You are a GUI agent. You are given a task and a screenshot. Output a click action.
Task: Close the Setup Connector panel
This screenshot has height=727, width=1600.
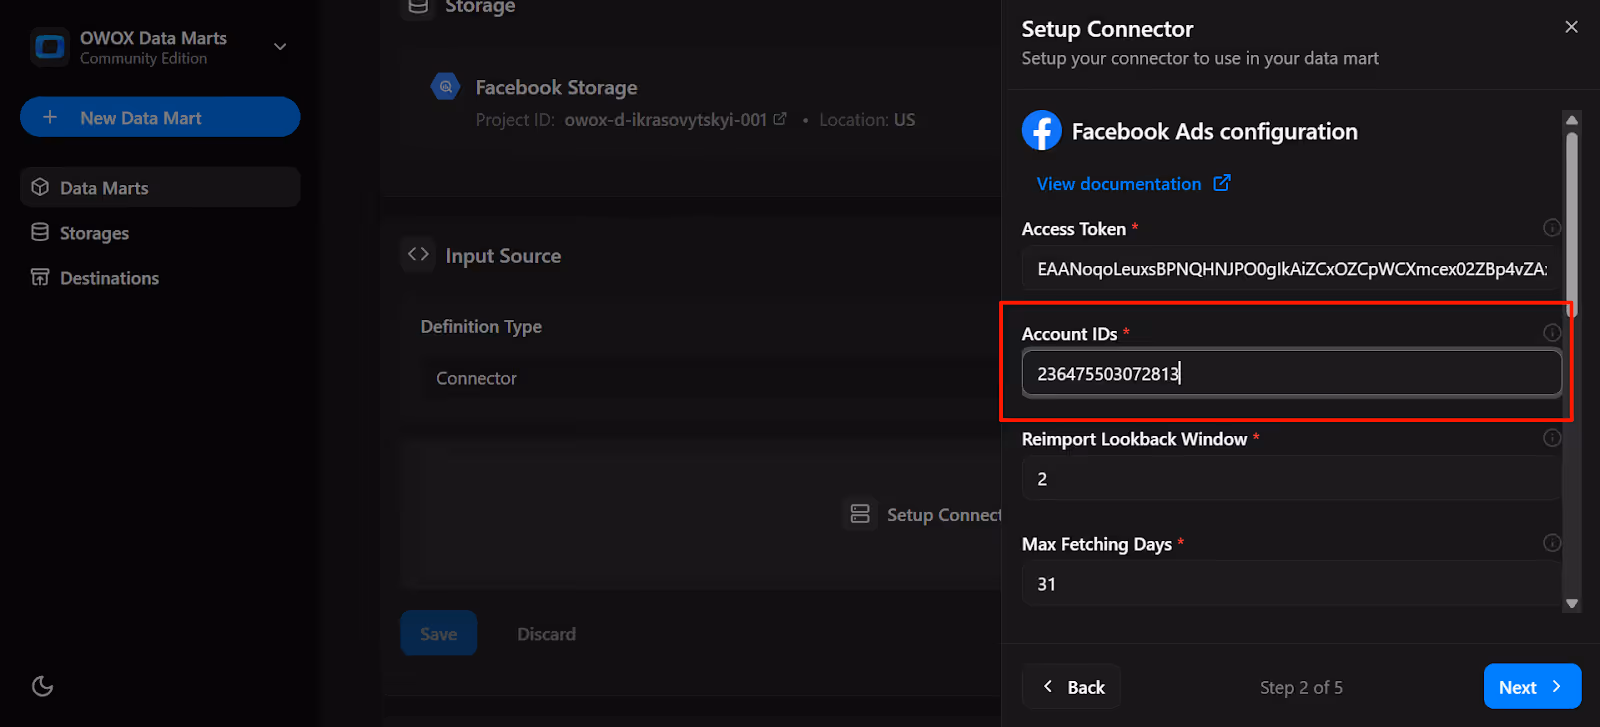[x=1571, y=27]
